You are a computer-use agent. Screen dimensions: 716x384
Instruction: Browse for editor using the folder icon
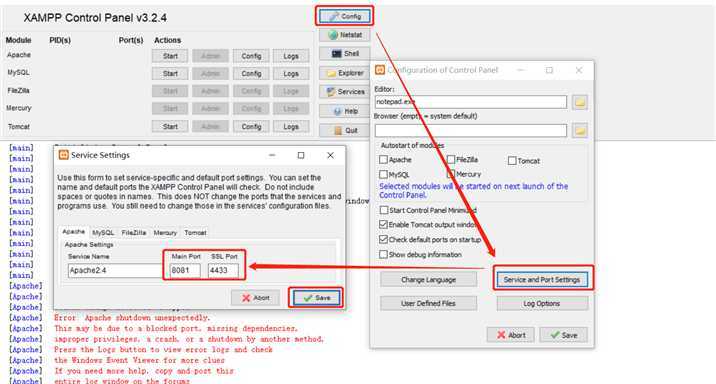coord(580,102)
